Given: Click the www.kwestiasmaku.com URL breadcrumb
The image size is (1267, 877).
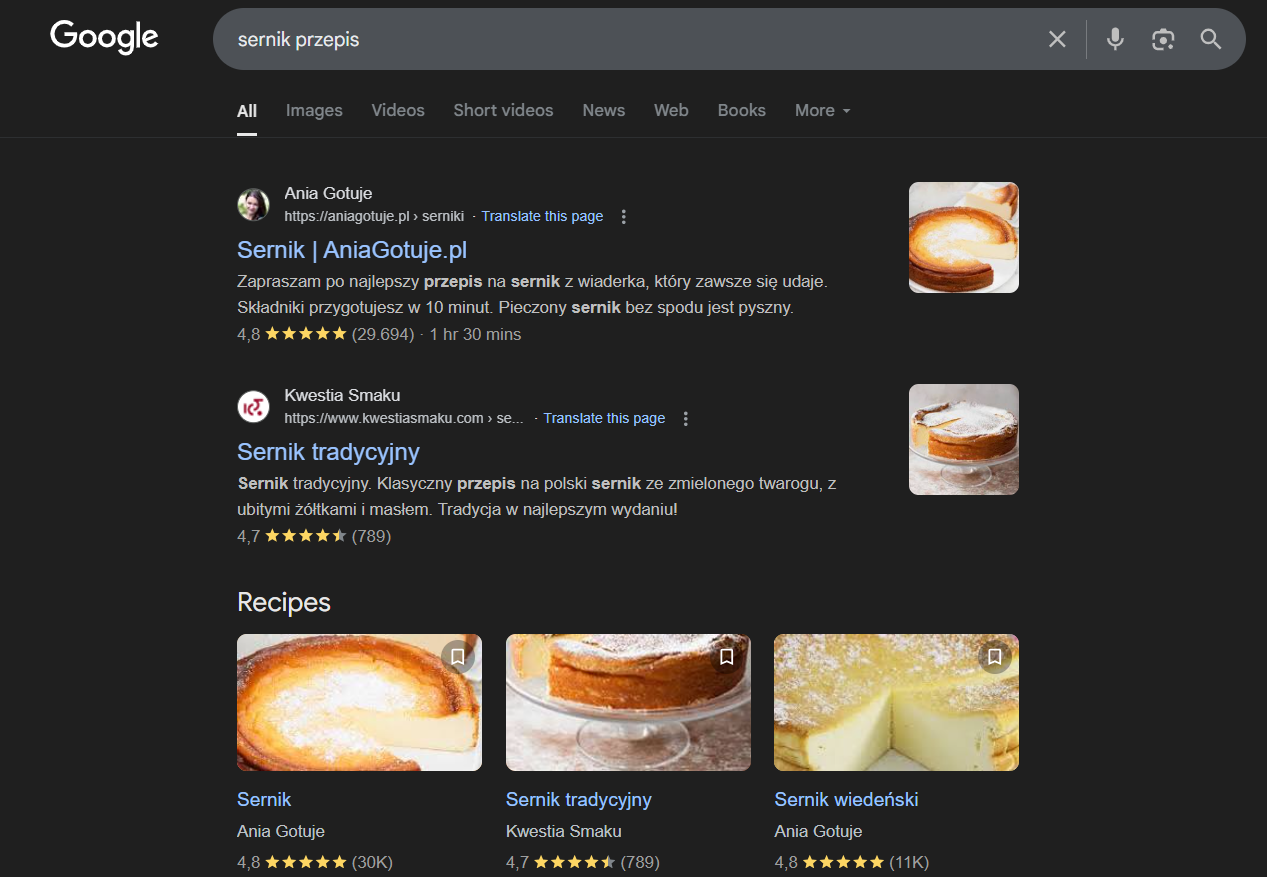Looking at the screenshot, I should click(x=404, y=418).
